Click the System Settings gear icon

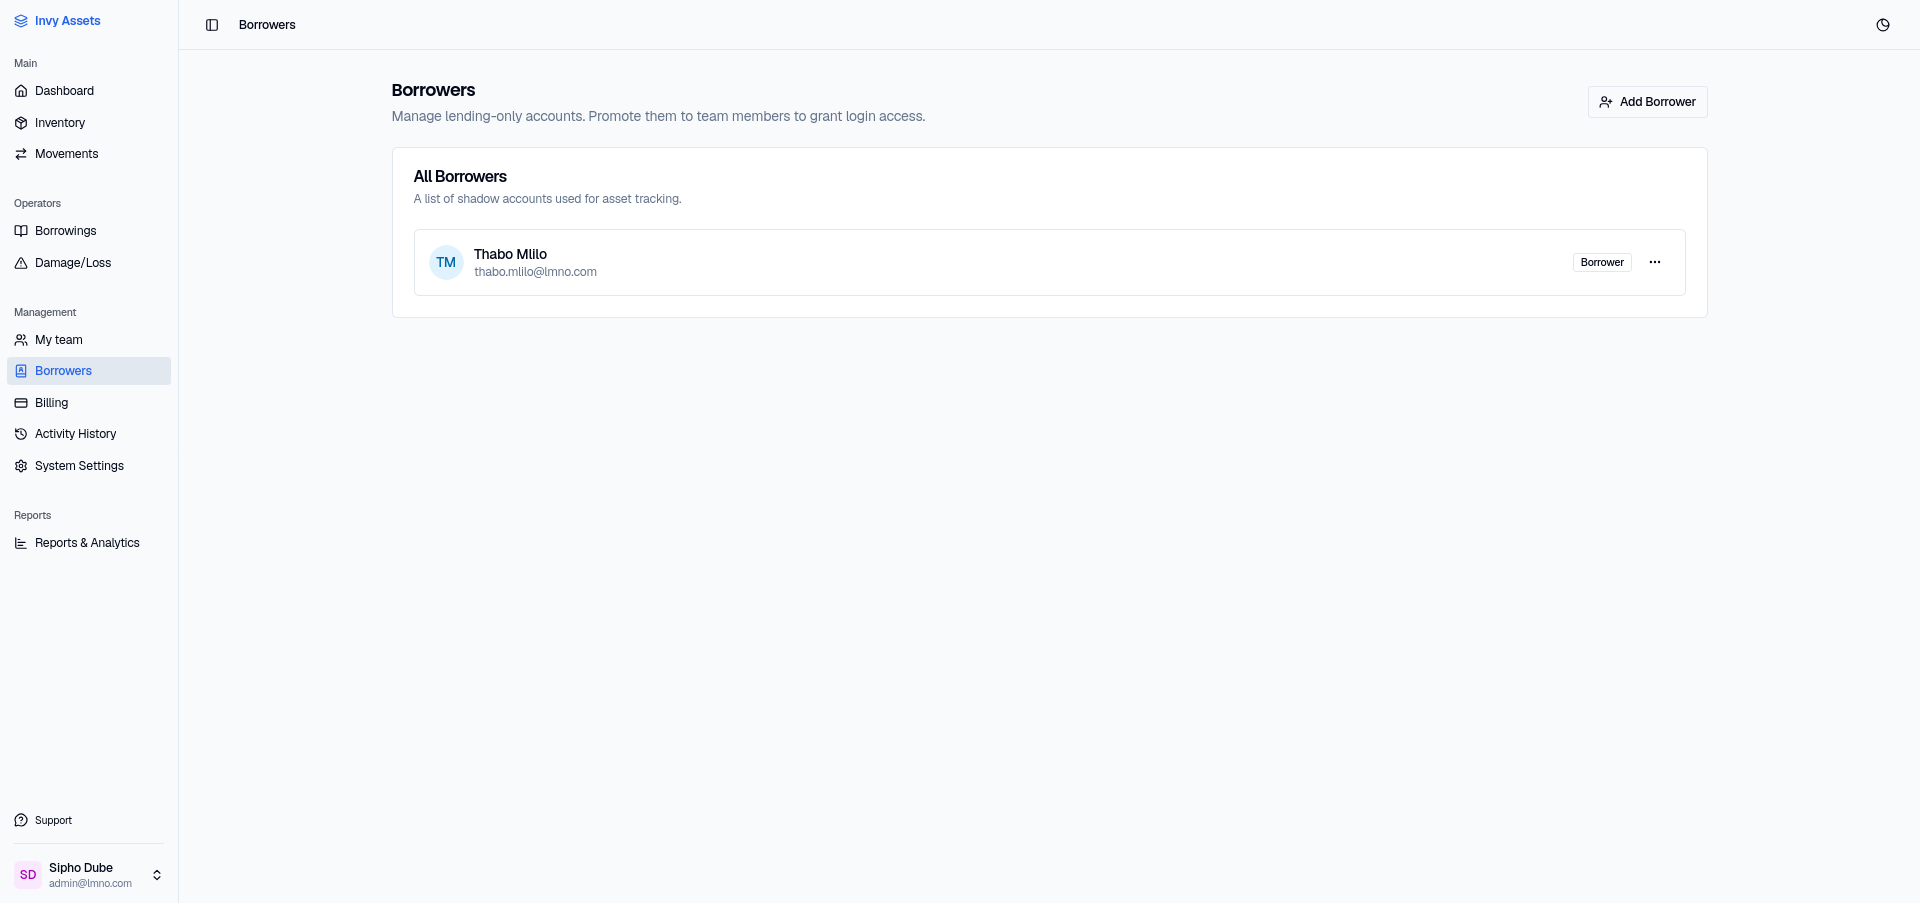[x=21, y=466]
